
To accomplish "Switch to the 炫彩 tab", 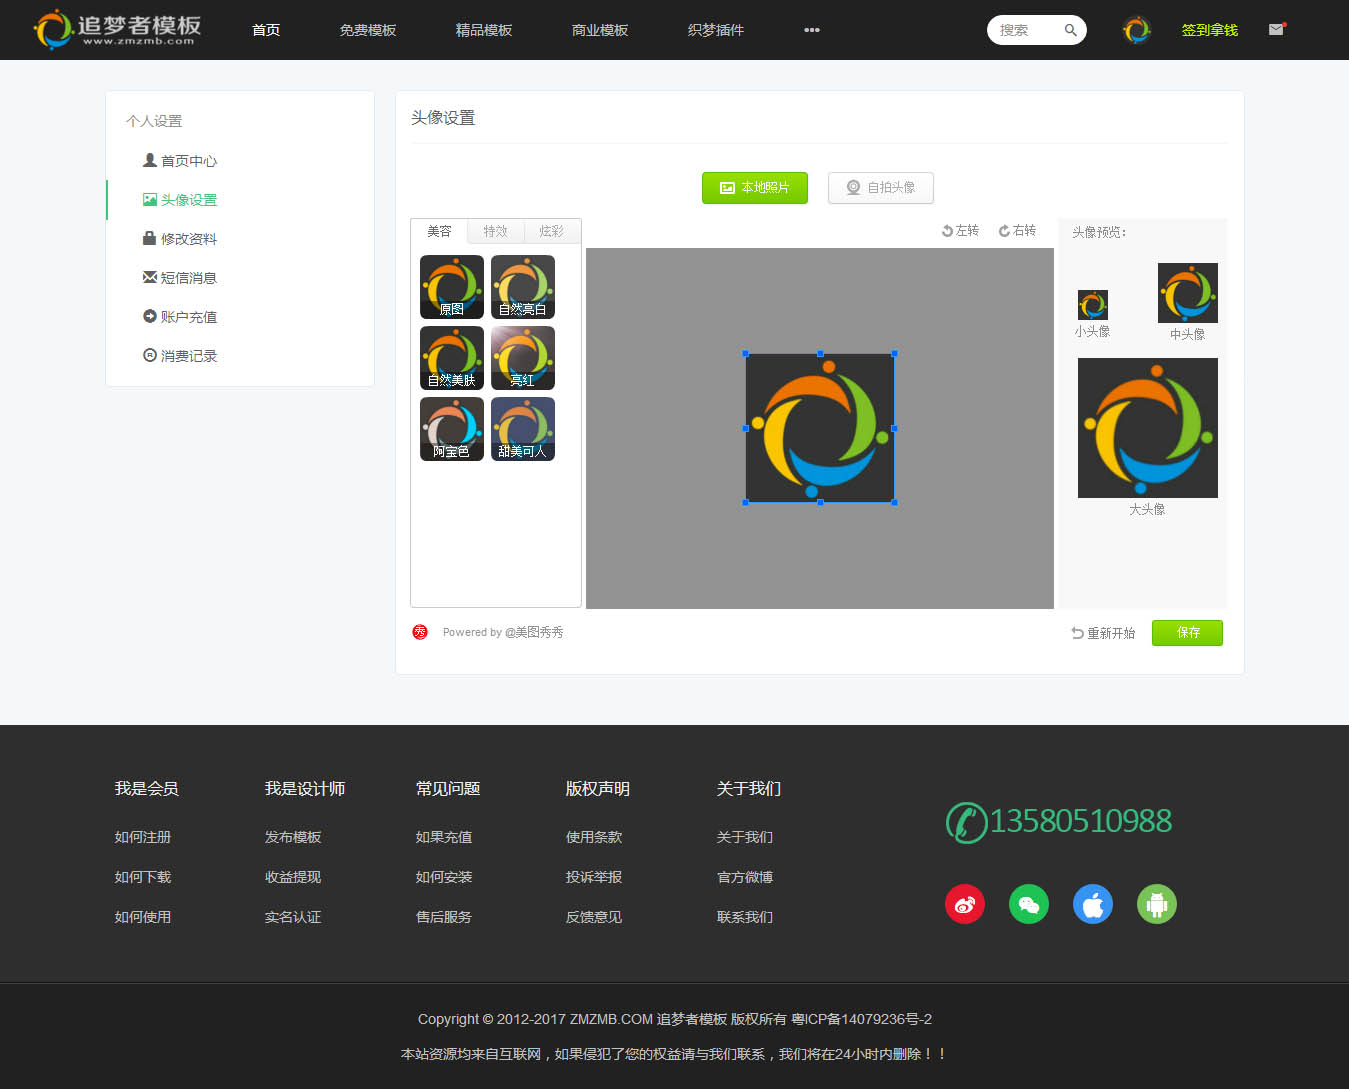I will 551,231.
